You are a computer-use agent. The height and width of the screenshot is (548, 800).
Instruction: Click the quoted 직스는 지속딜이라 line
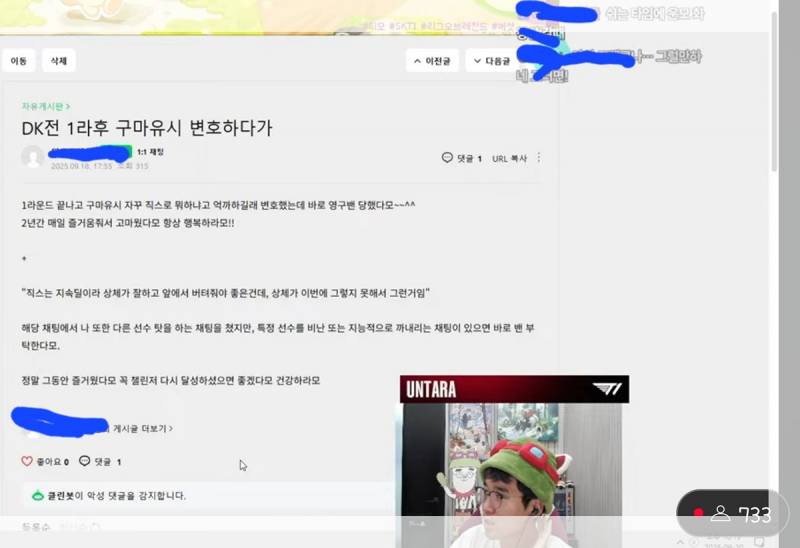pyautogui.click(x=226, y=293)
